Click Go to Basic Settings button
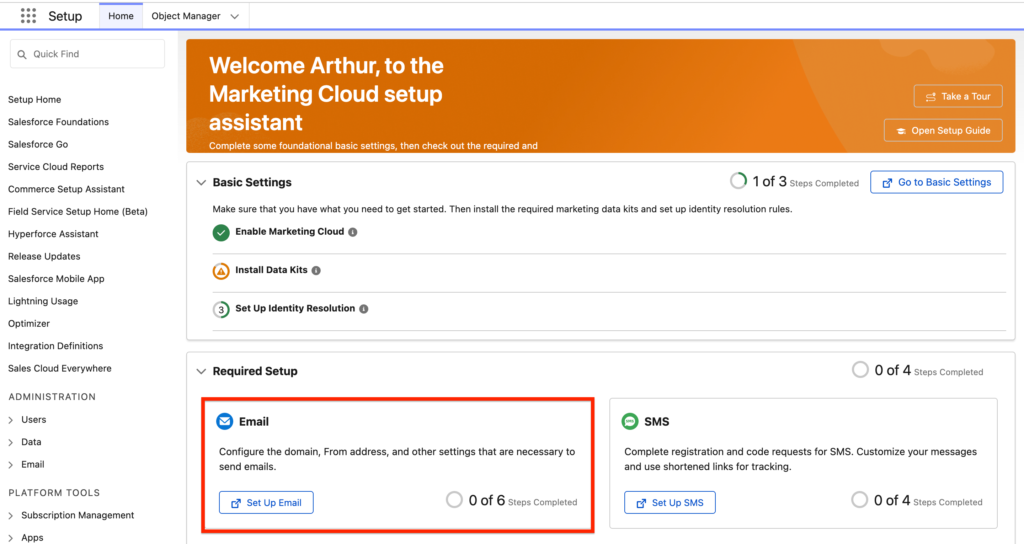Viewport: 1024px width, 544px height. click(x=936, y=182)
